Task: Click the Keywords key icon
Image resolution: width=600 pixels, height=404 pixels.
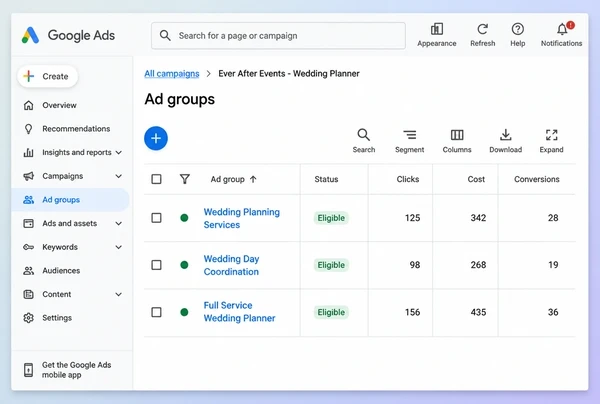Action: (28, 247)
